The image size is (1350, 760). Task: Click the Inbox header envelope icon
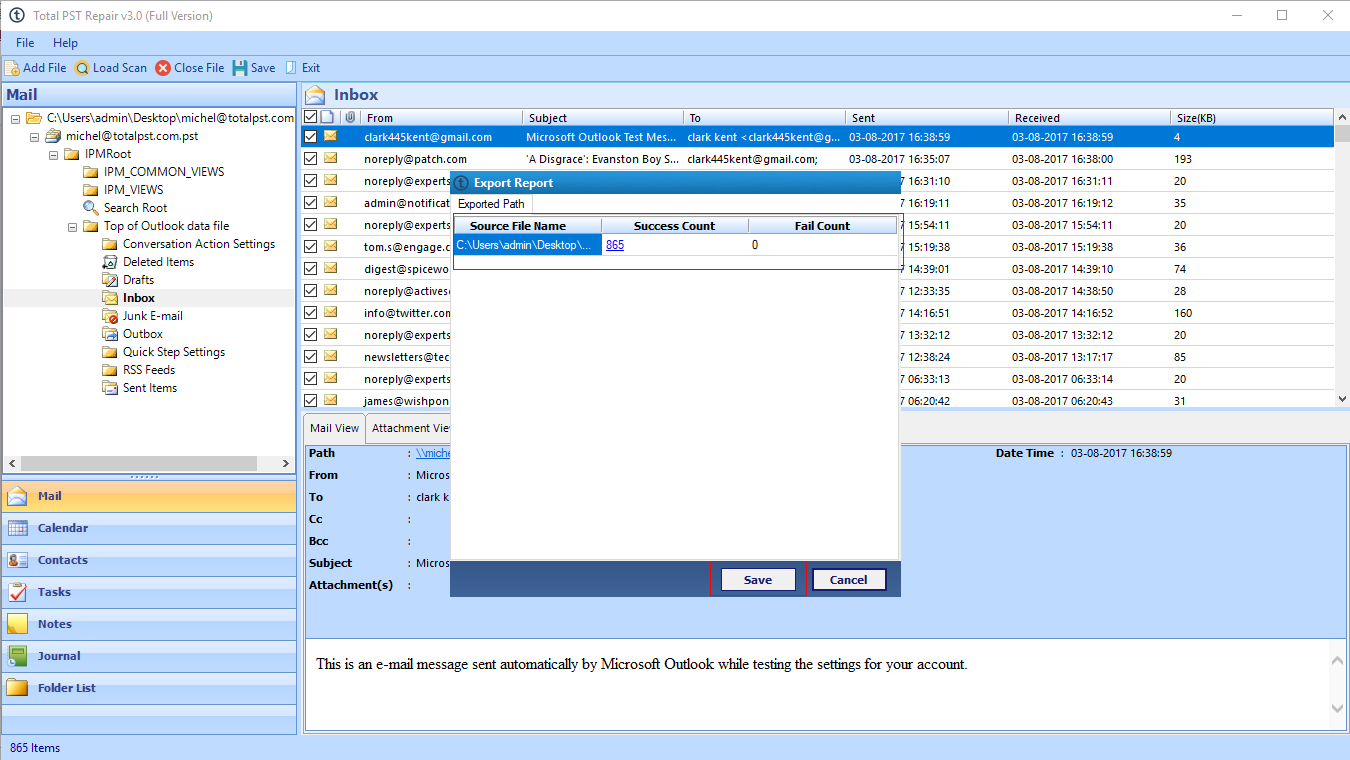coord(316,95)
